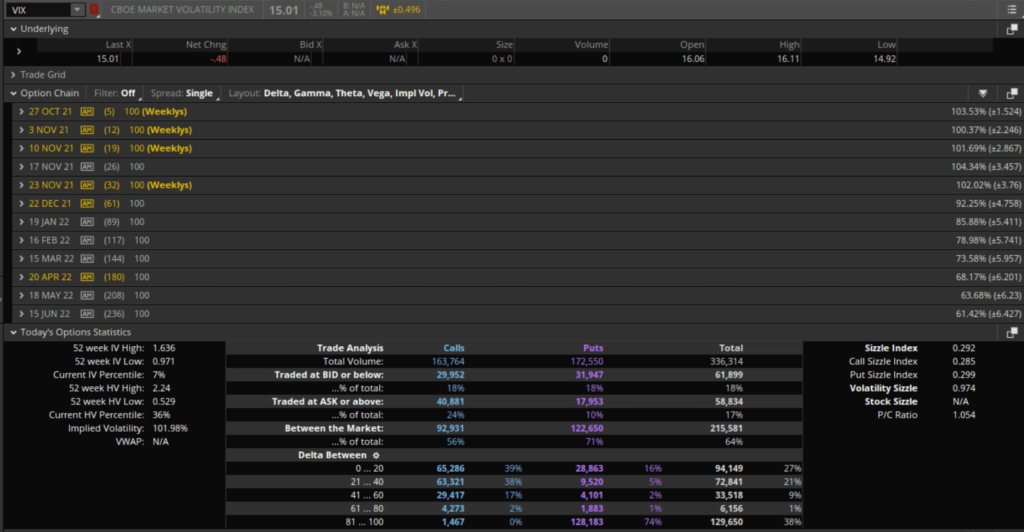Click AH icon on 19 JAN 22 row
1024x532 pixels.
coord(87,222)
